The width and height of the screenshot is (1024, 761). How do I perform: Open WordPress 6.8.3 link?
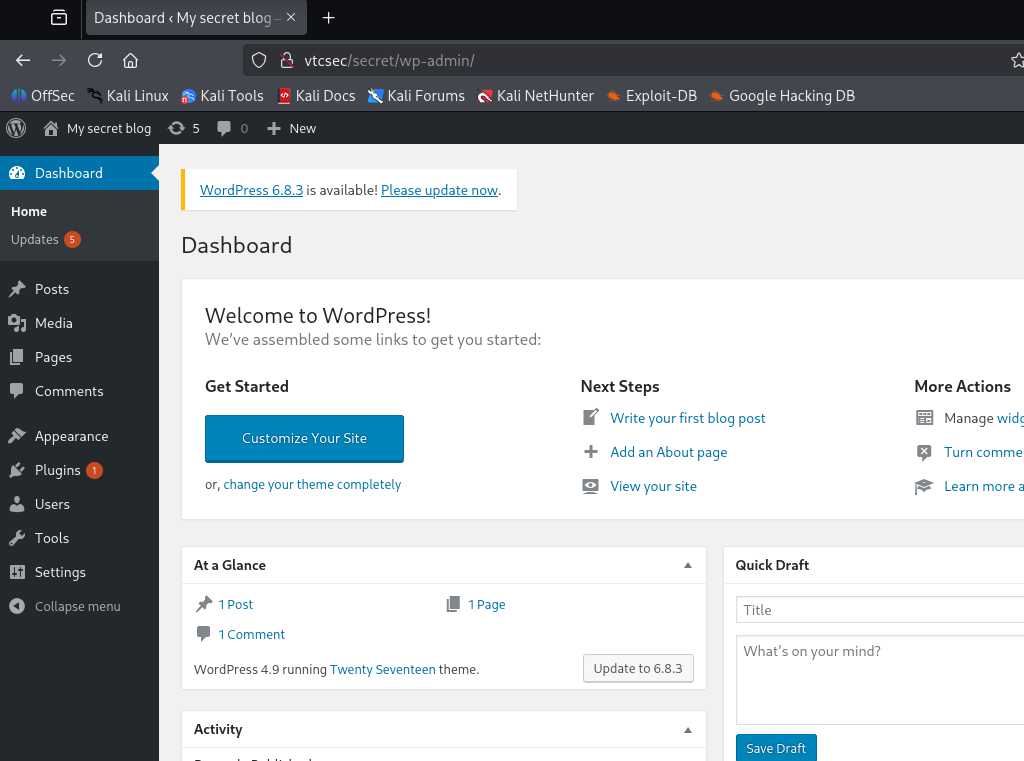click(x=251, y=190)
